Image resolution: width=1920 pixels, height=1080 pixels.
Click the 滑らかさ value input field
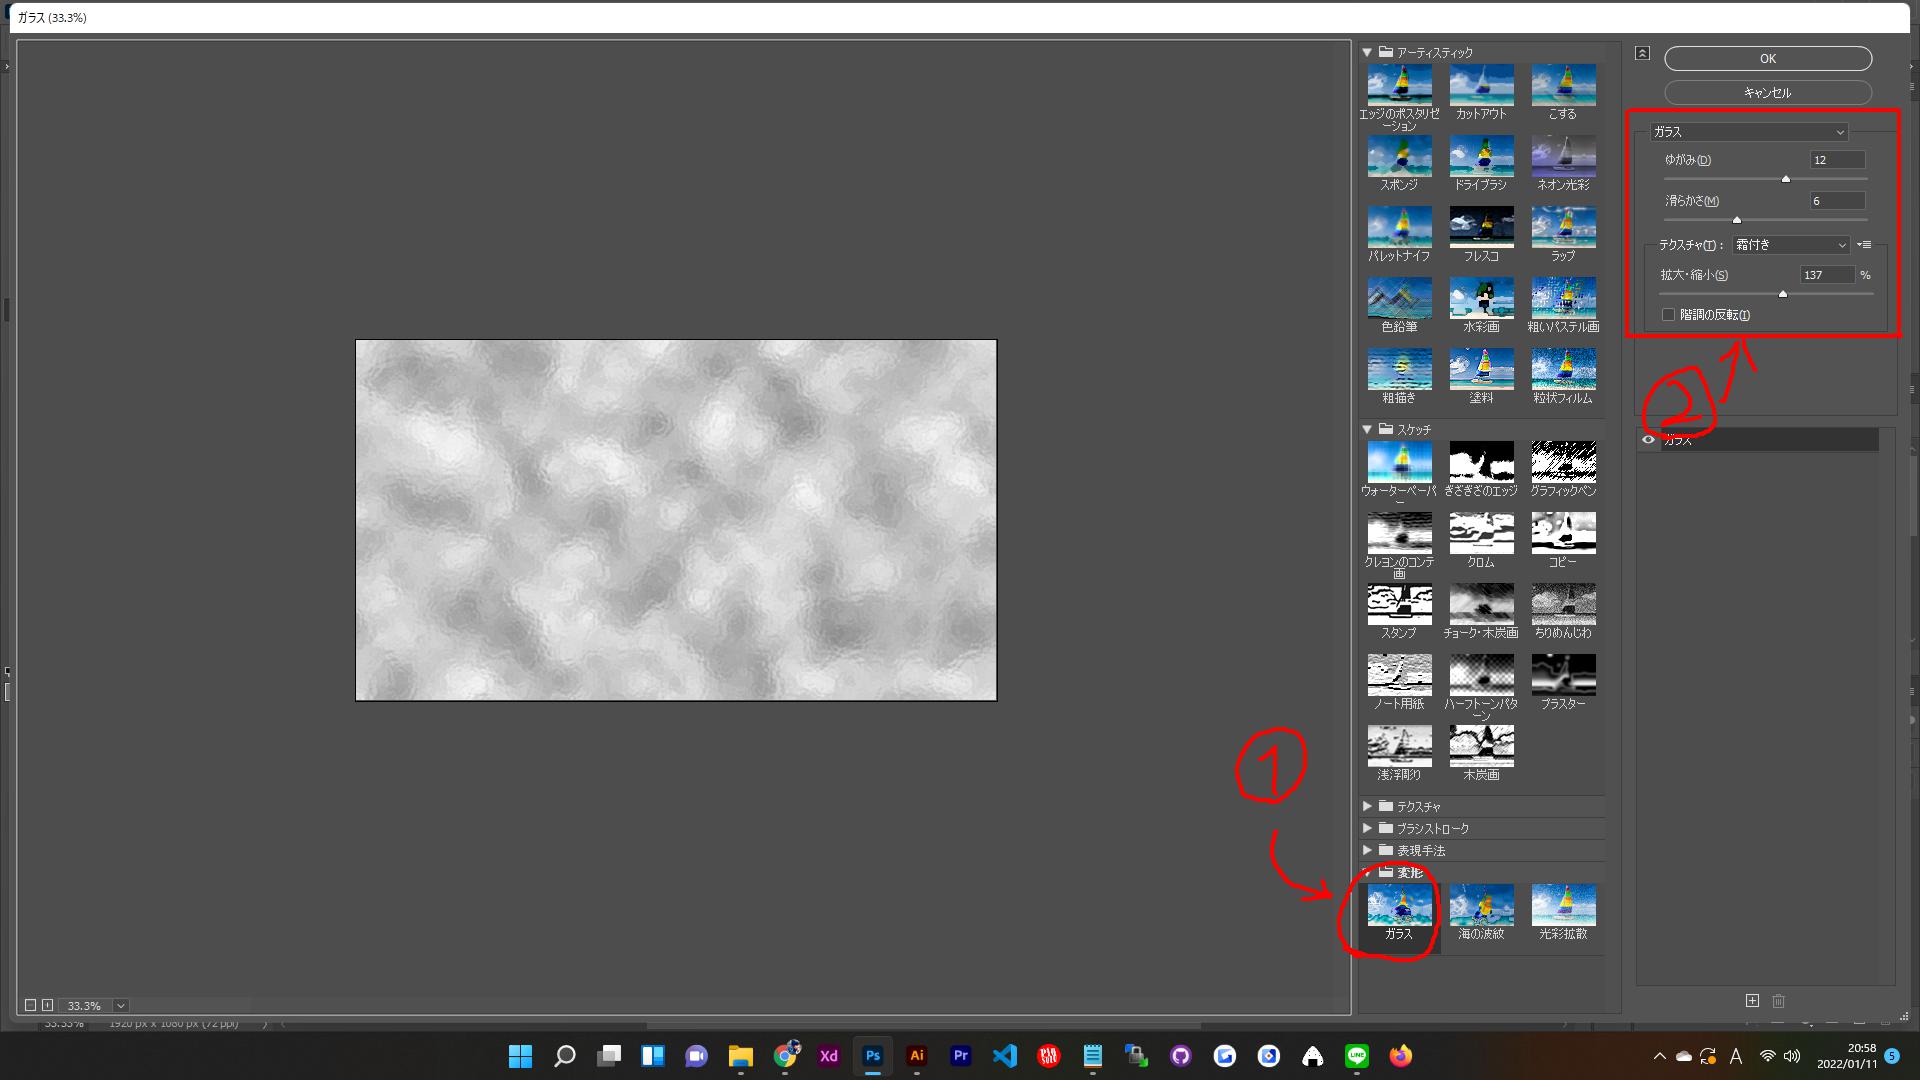click(1836, 201)
